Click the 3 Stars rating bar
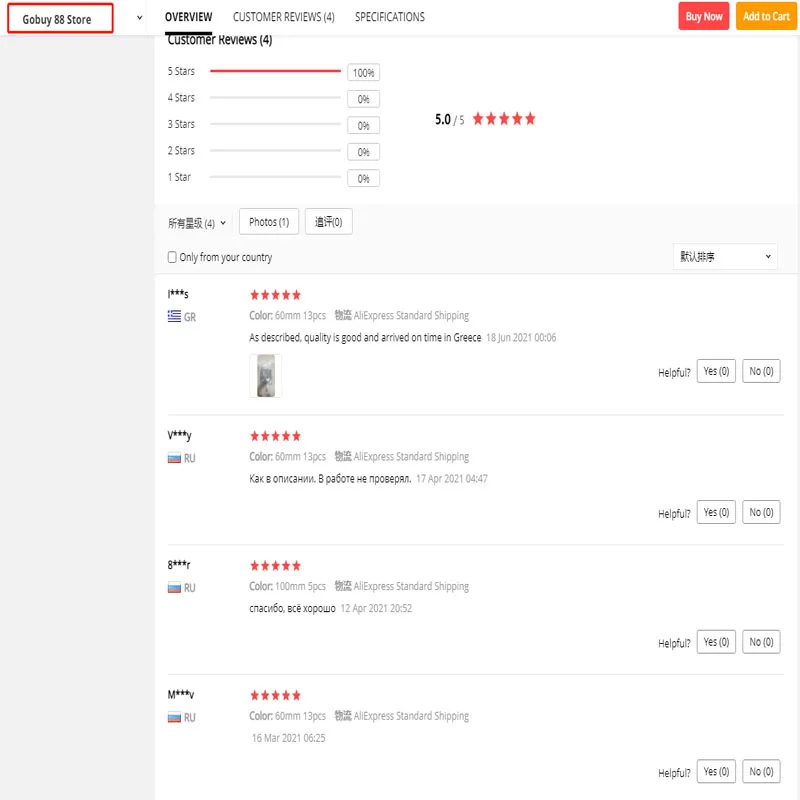This screenshot has height=800, width=800. click(x=275, y=124)
